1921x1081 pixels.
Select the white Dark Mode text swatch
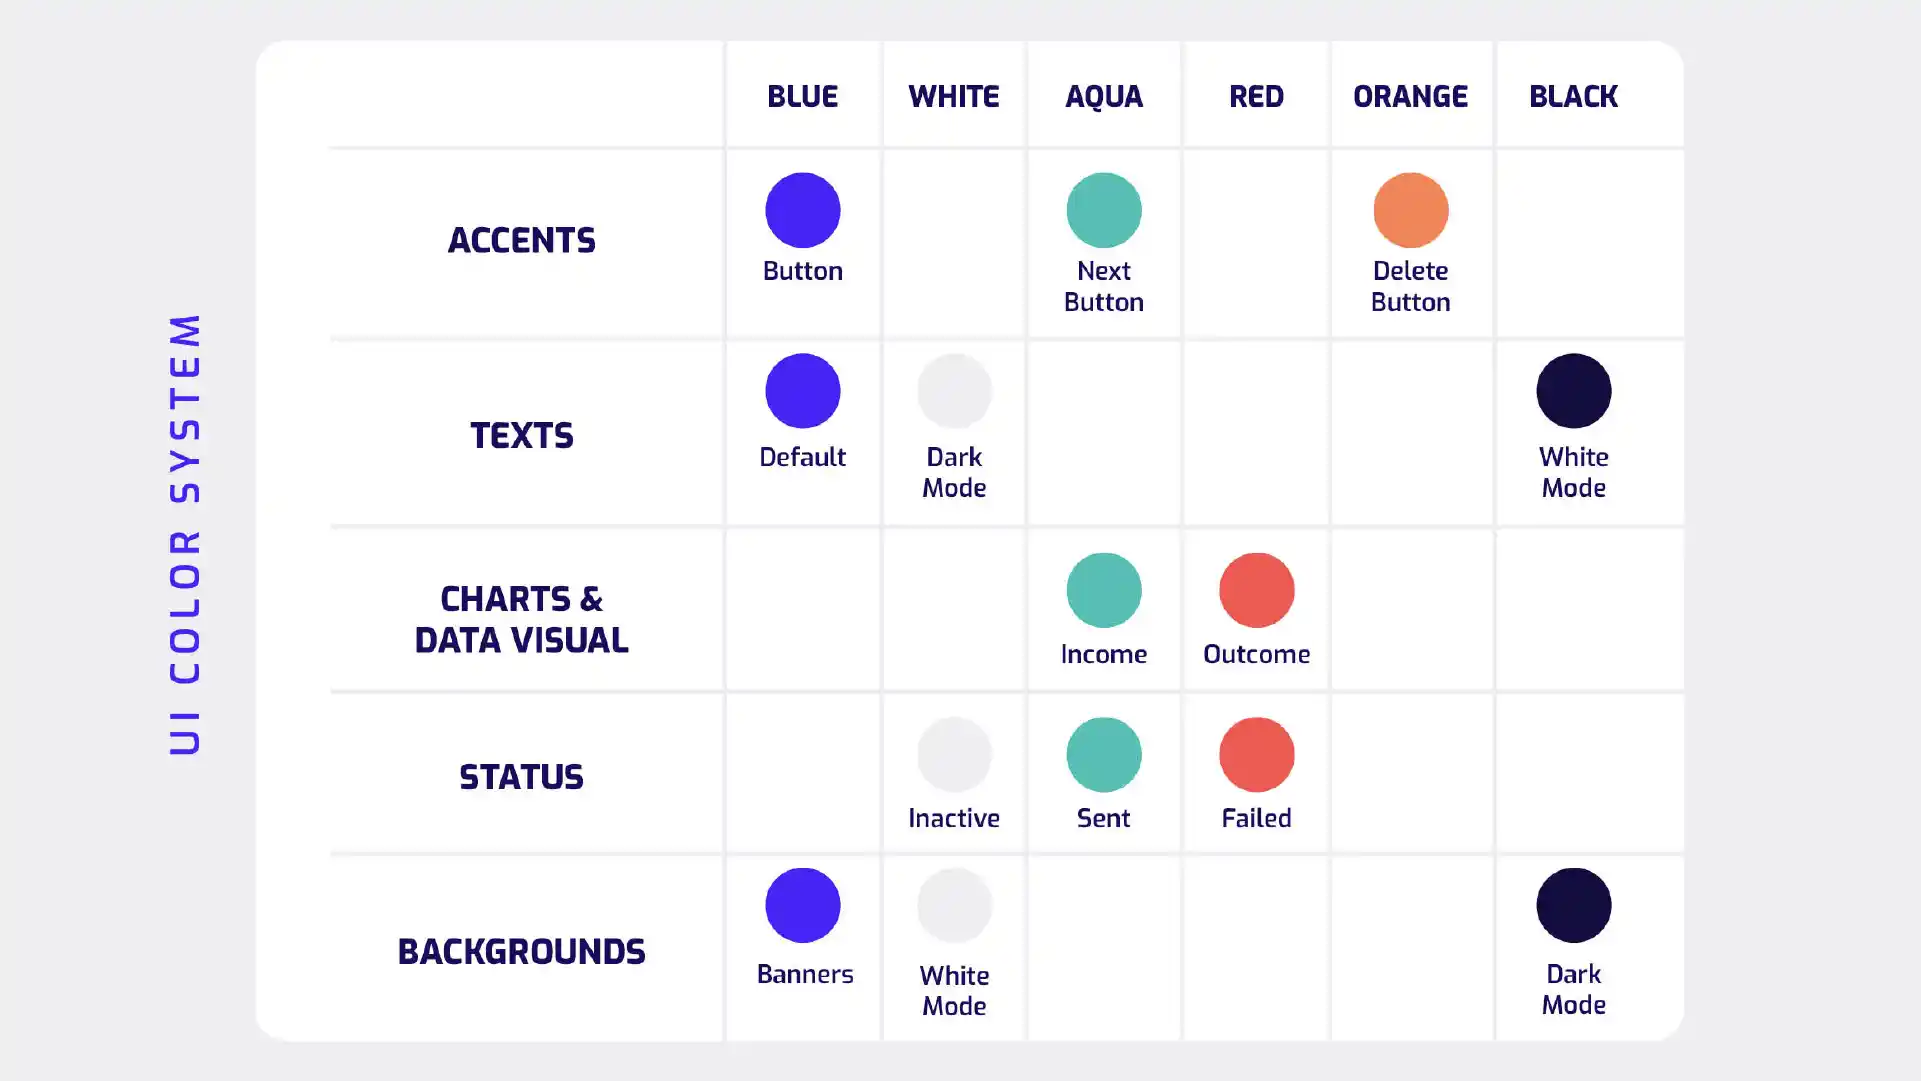(x=954, y=391)
